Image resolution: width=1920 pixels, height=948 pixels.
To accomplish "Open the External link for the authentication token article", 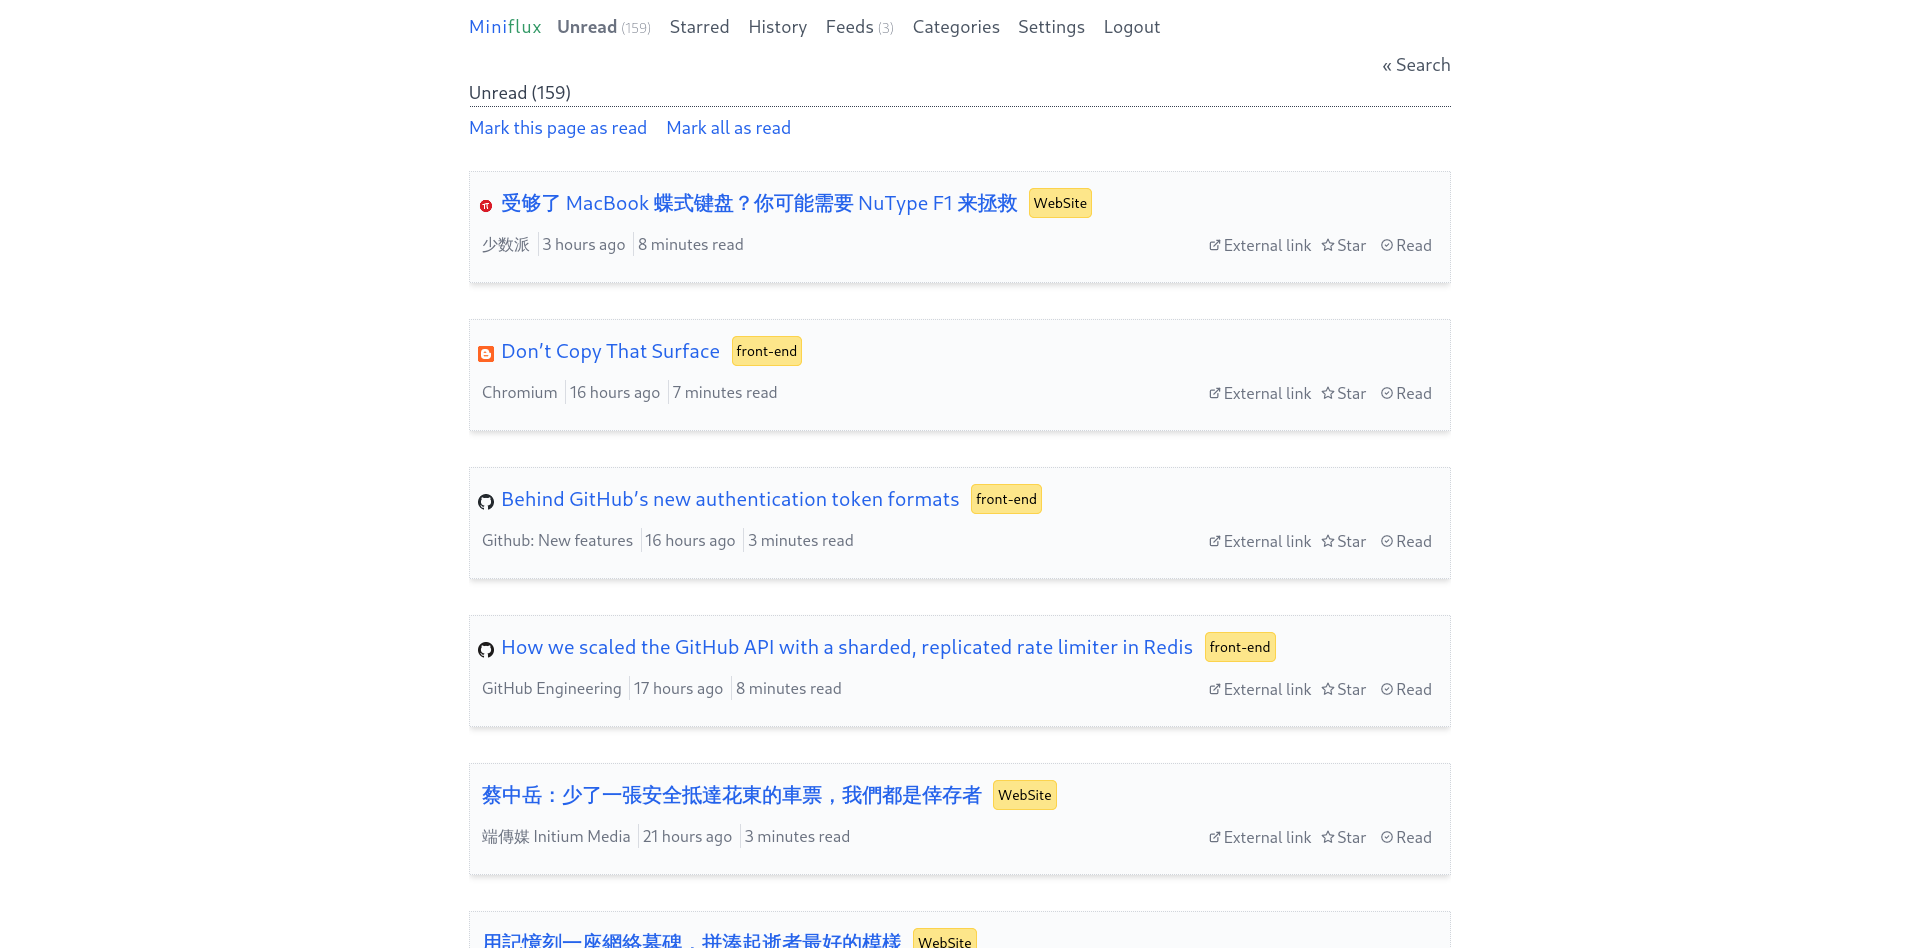I will tap(1260, 542).
